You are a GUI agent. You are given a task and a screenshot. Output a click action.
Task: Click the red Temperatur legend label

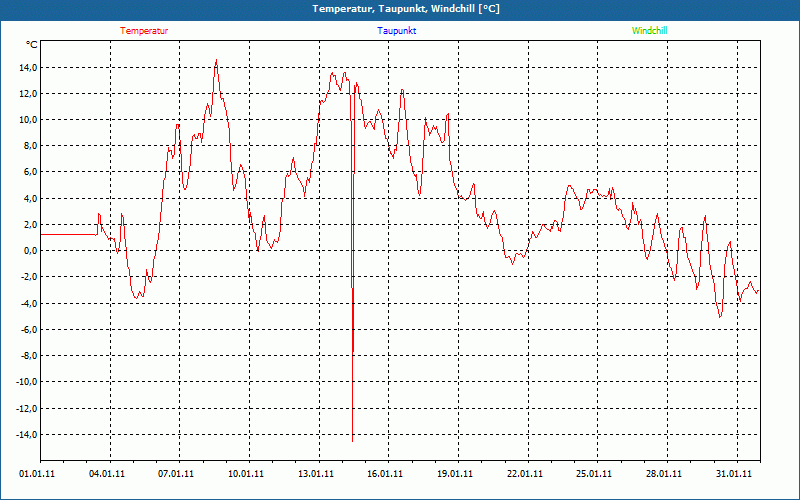[x=144, y=31]
